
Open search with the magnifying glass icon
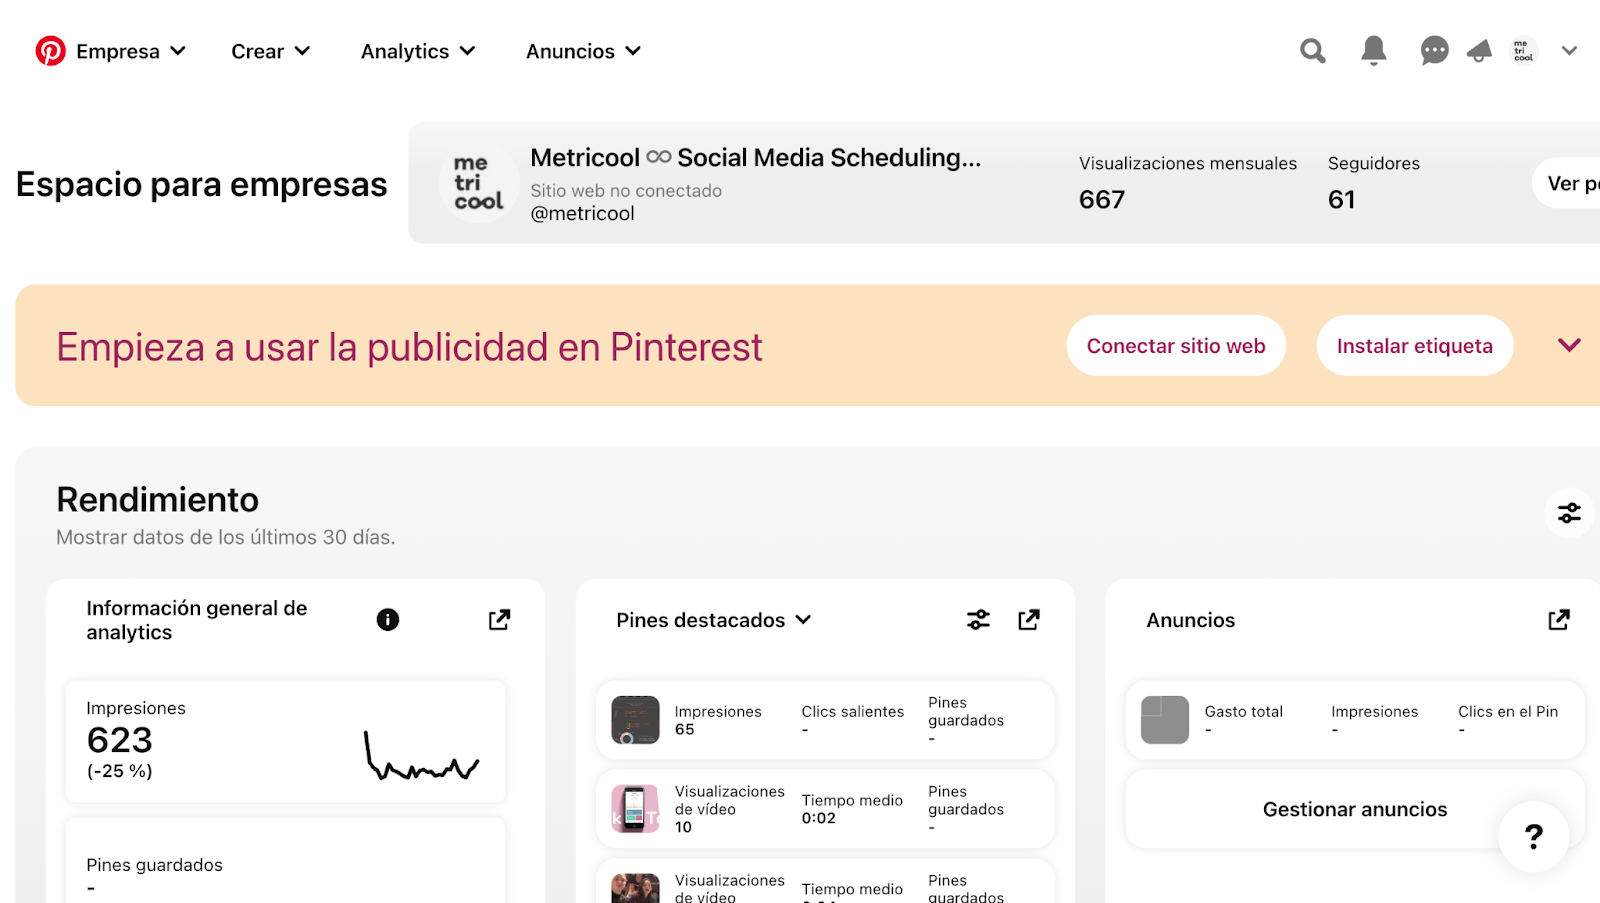point(1312,51)
